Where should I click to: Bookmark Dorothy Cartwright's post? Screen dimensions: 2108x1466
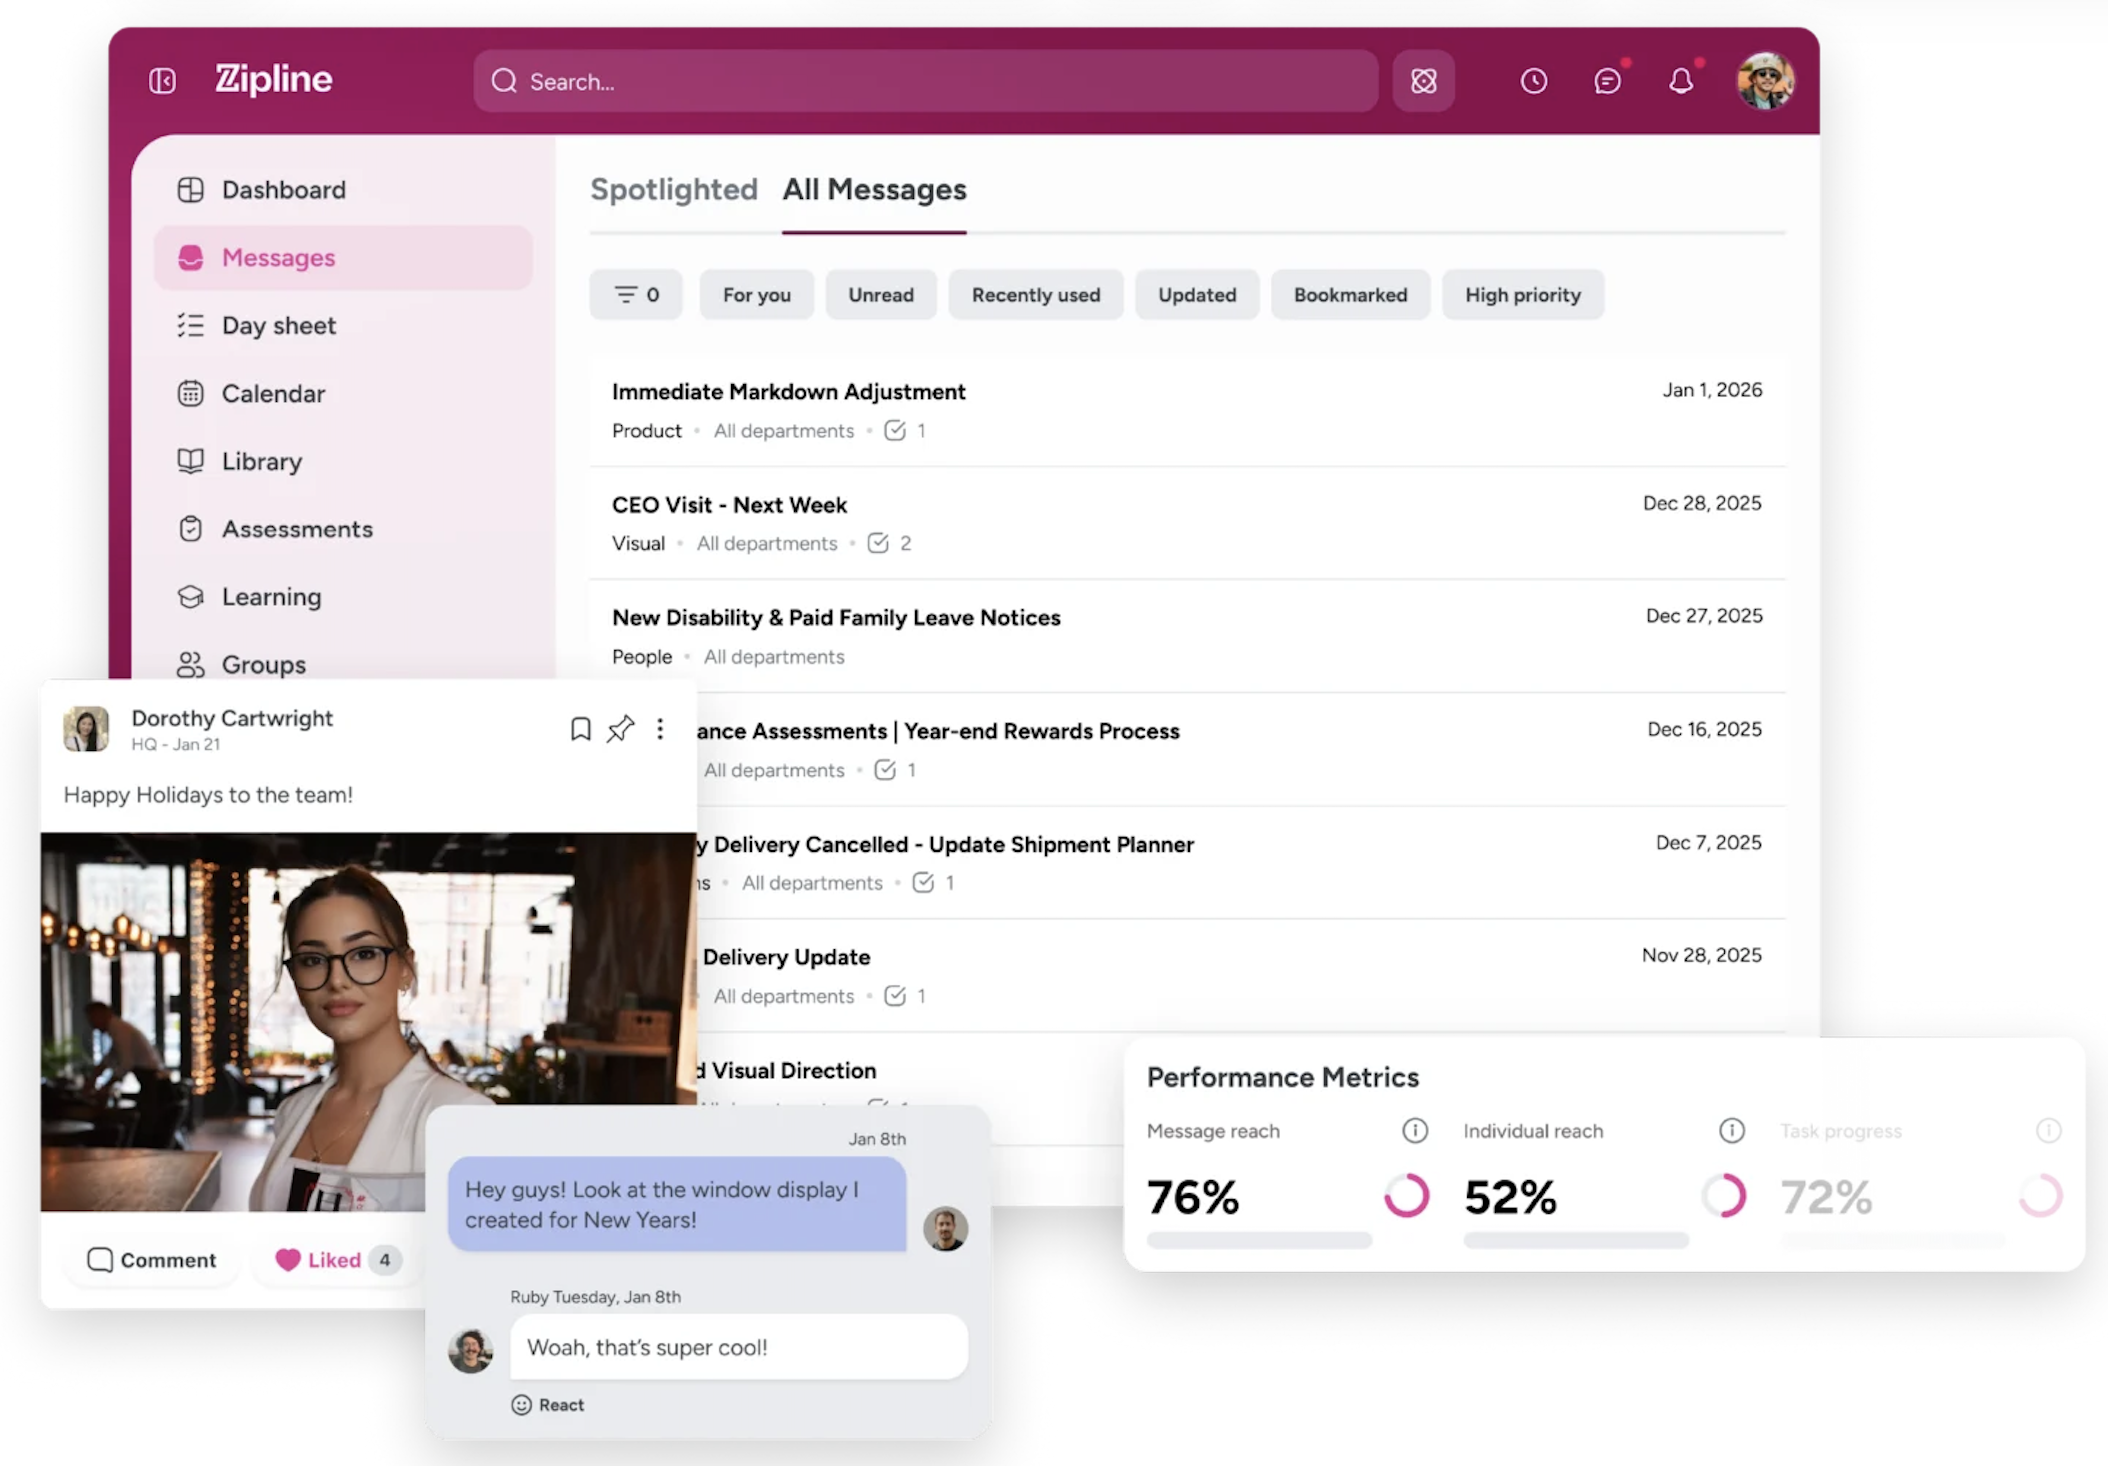point(580,729)
